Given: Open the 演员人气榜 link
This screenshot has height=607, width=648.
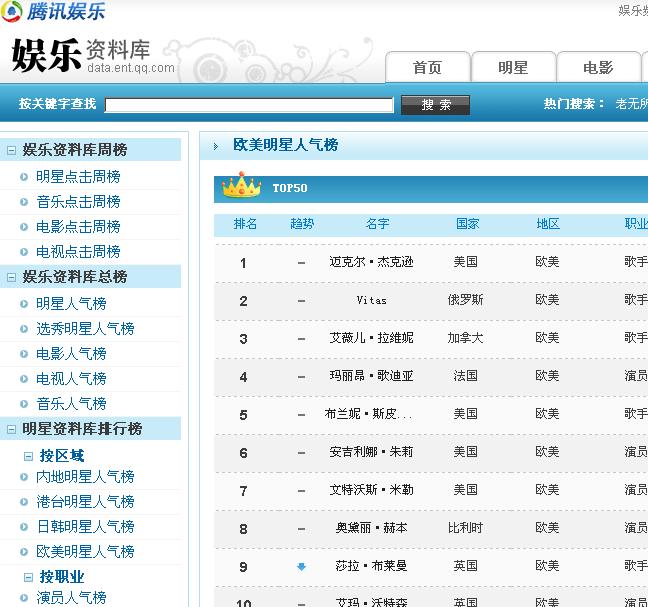Looking at the screenshot, I should 71,597.
